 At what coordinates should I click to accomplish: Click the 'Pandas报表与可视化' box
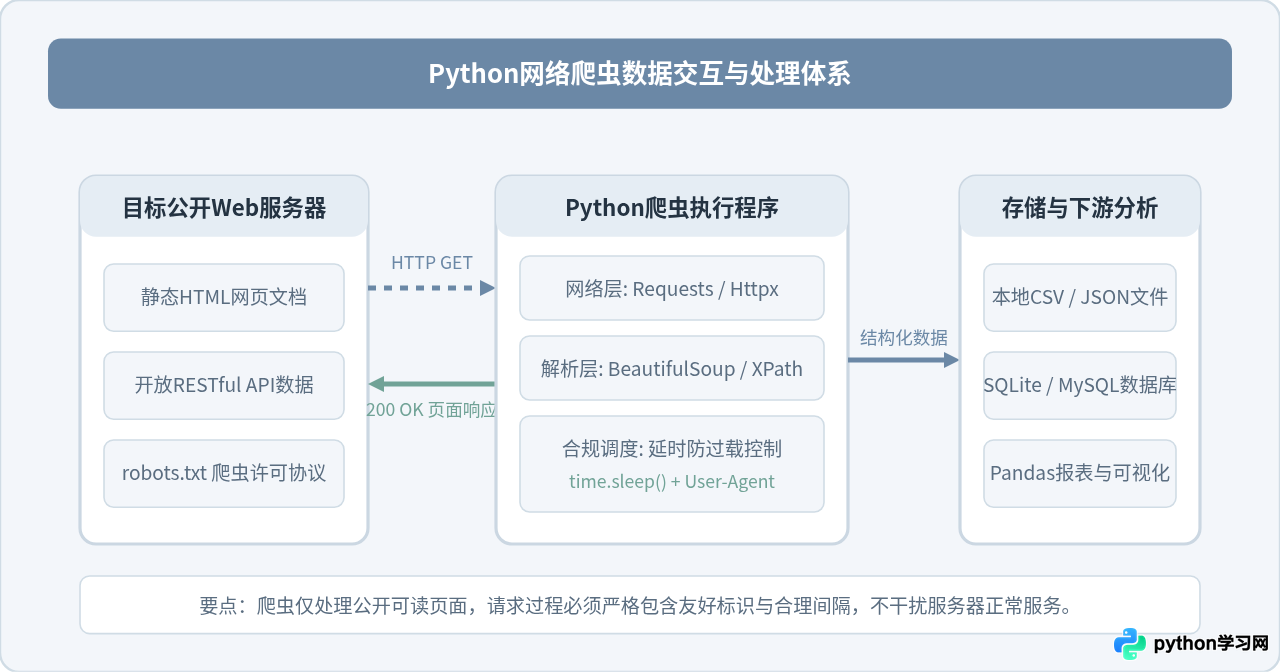1080,473
